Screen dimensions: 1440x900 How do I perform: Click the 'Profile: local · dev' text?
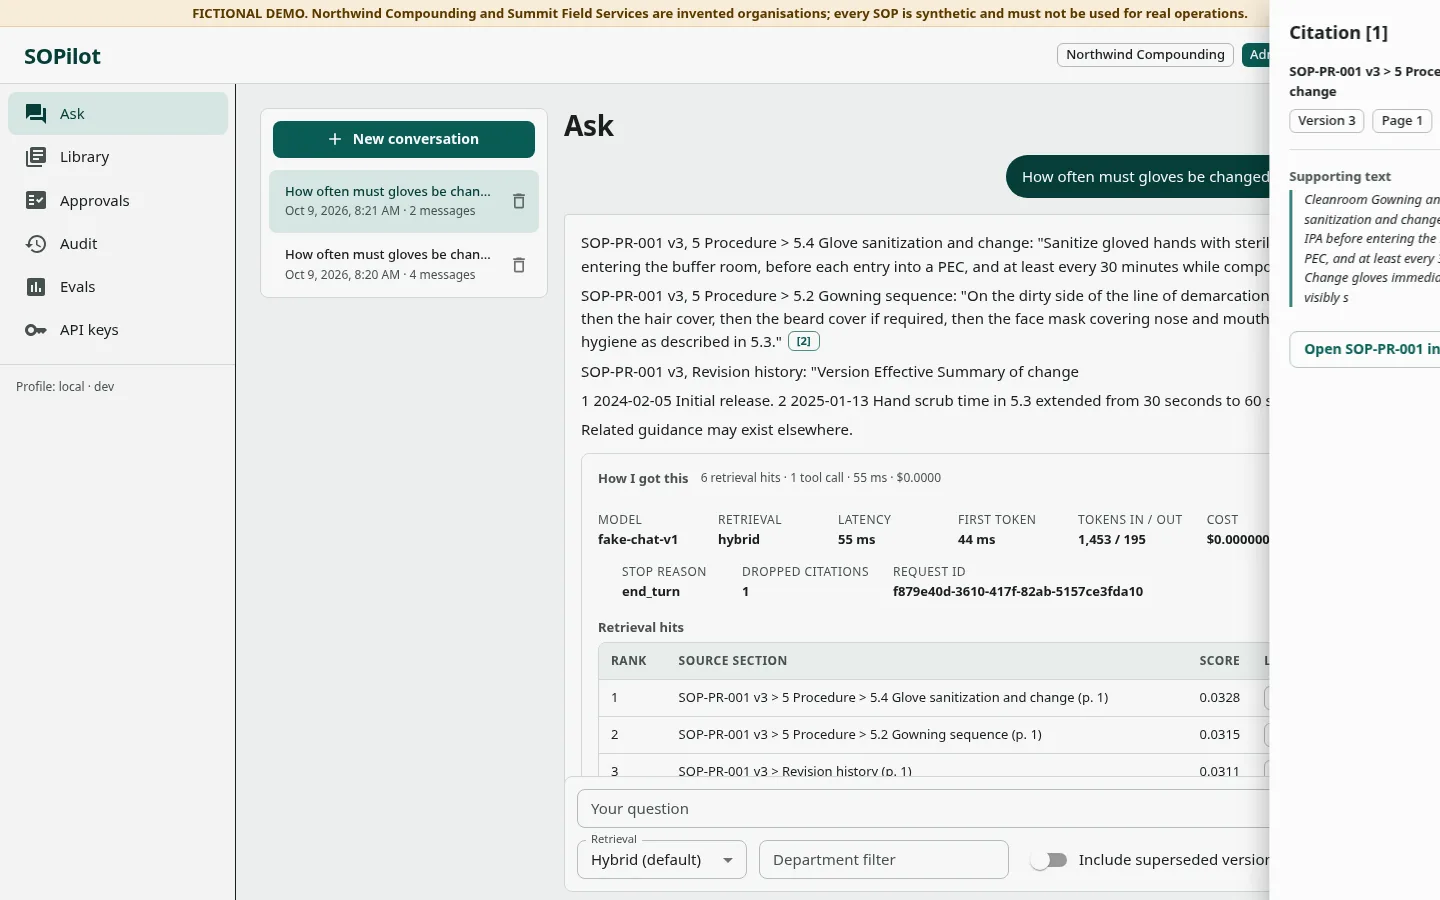coord(65,387)
